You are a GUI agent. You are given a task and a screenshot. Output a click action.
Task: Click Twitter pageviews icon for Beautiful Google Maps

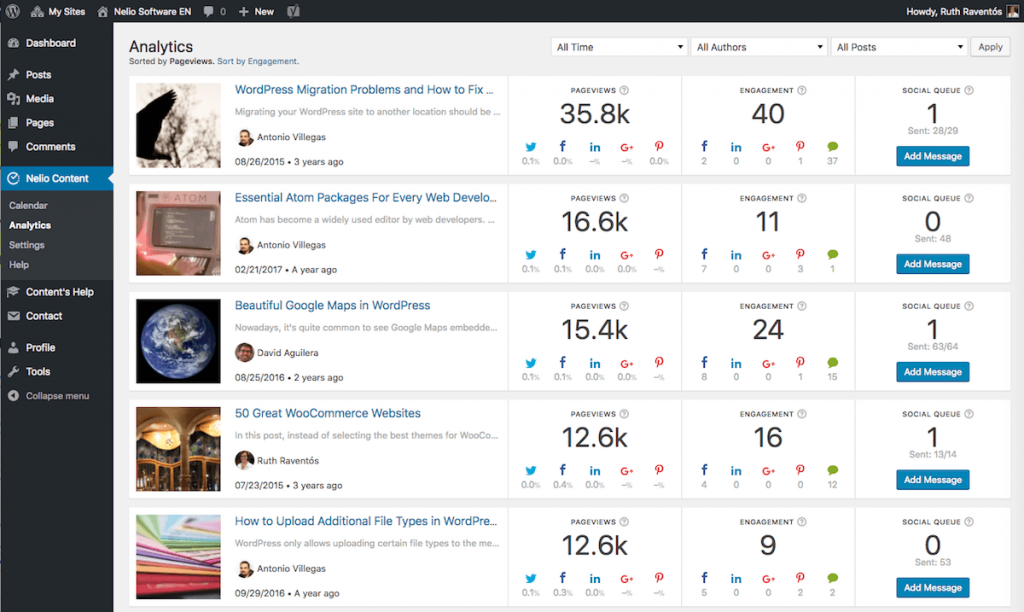[x=530, y=363]
